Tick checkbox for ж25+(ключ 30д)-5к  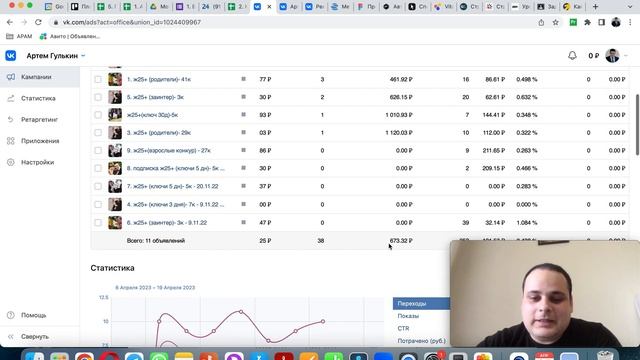point(98,115)
